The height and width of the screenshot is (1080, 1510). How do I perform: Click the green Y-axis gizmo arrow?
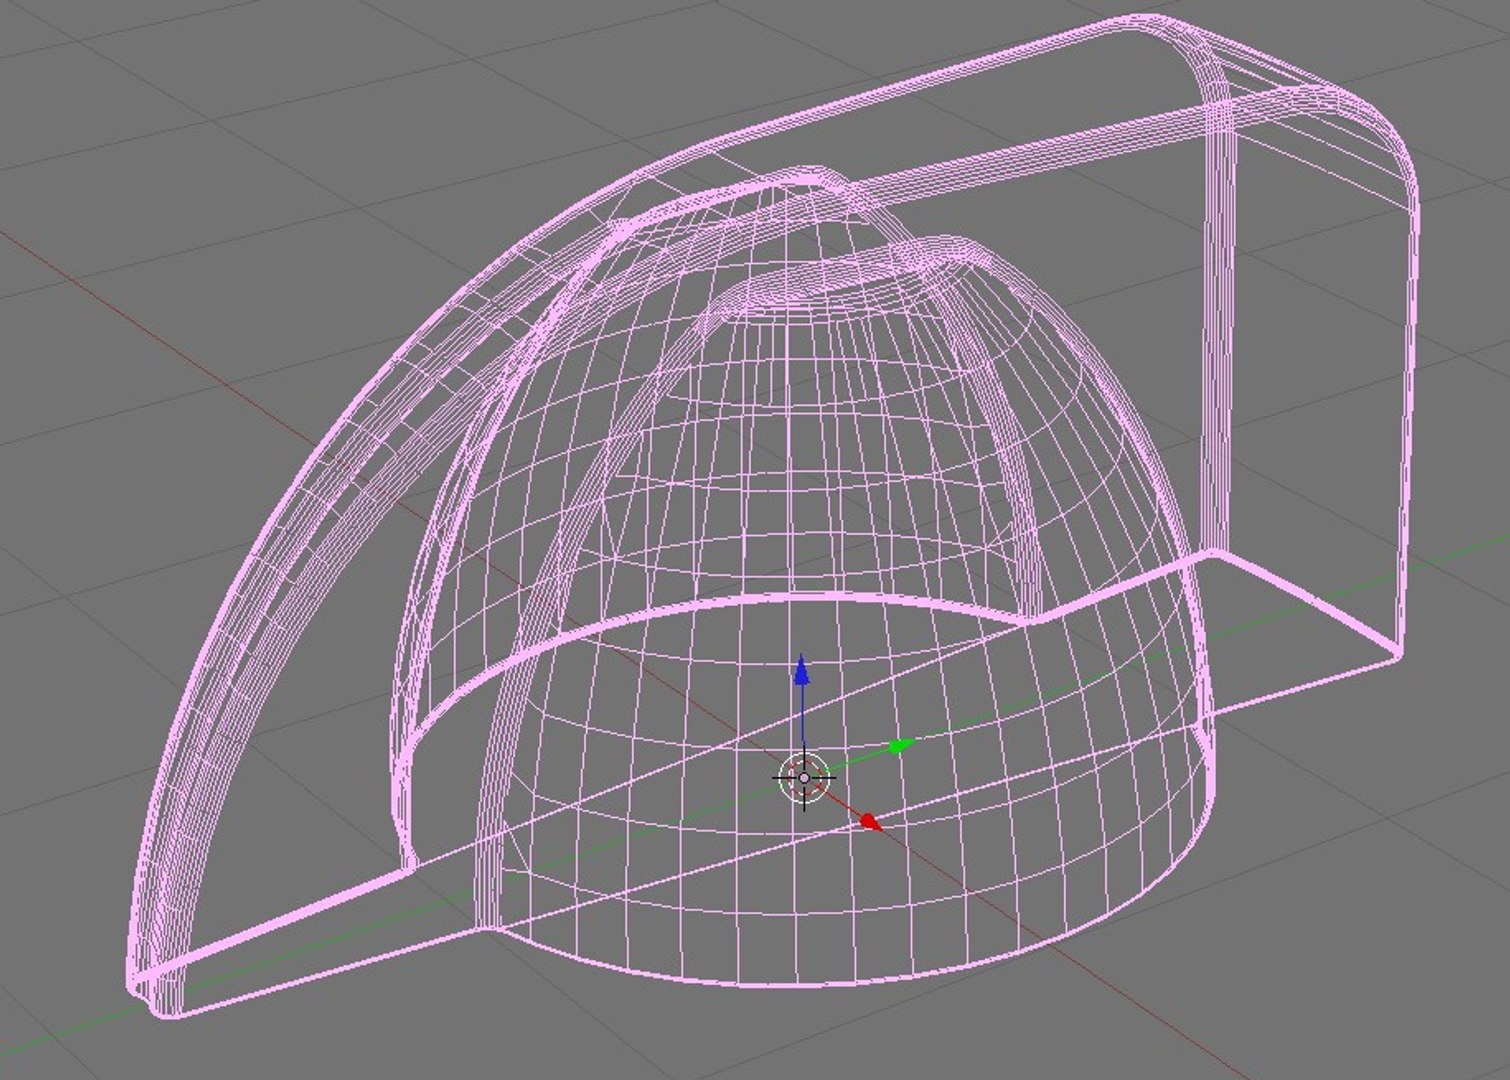coord(901,746)
